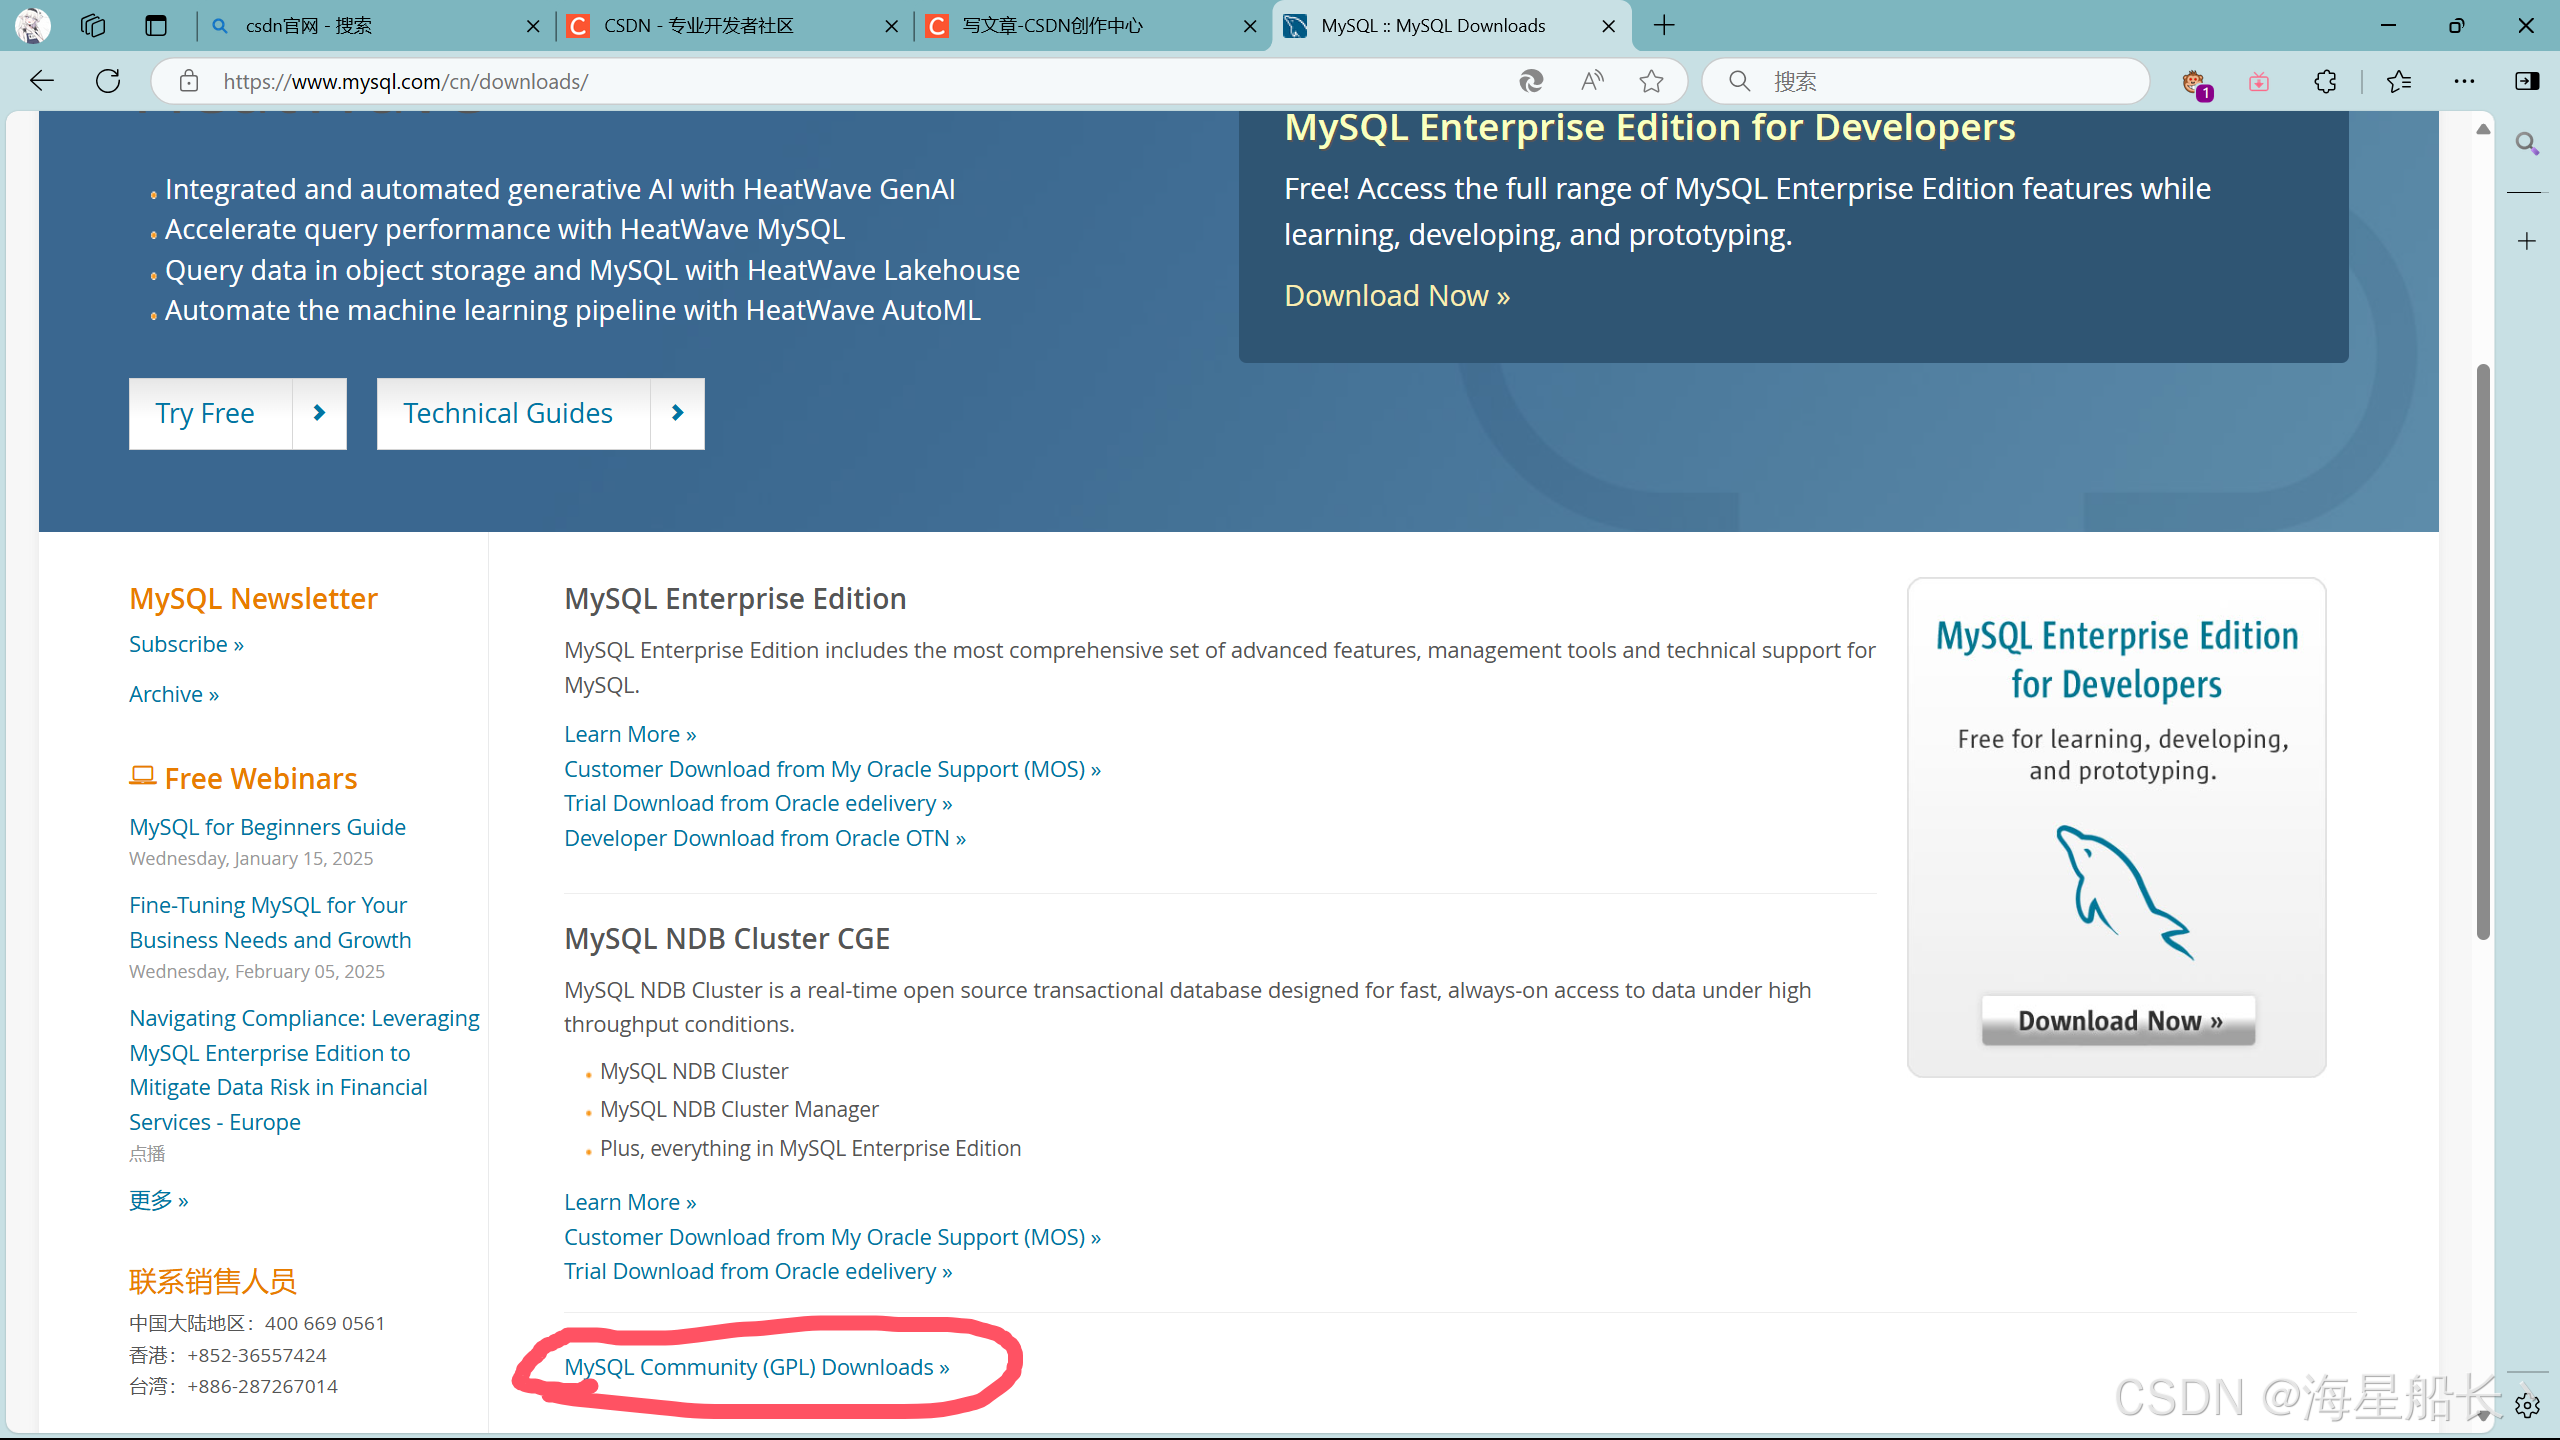Add page to favorites star icon
This screenshot has width=2560, height=1440.
tap(1651, 81)
